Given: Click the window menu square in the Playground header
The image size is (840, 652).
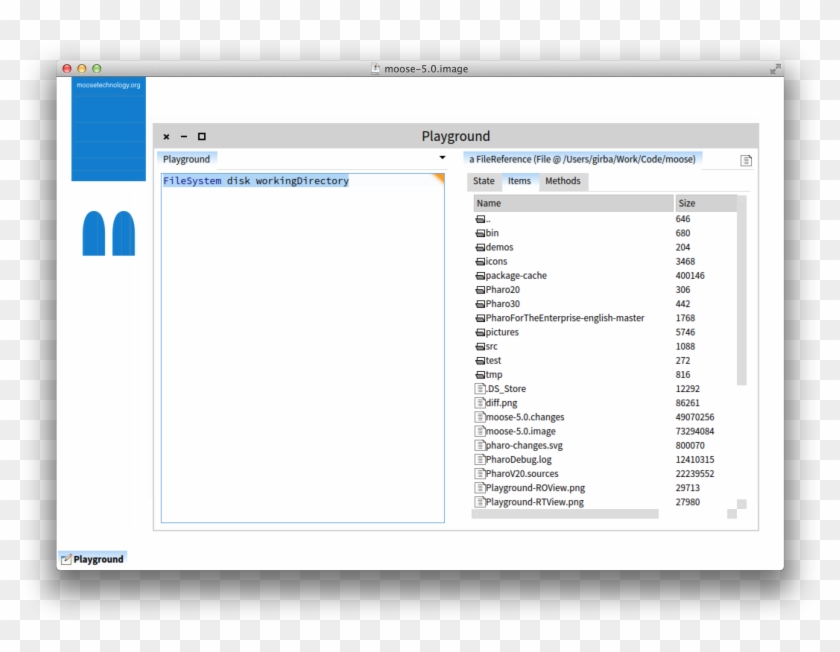Looking at the screenshot, I should click(200, 136).
